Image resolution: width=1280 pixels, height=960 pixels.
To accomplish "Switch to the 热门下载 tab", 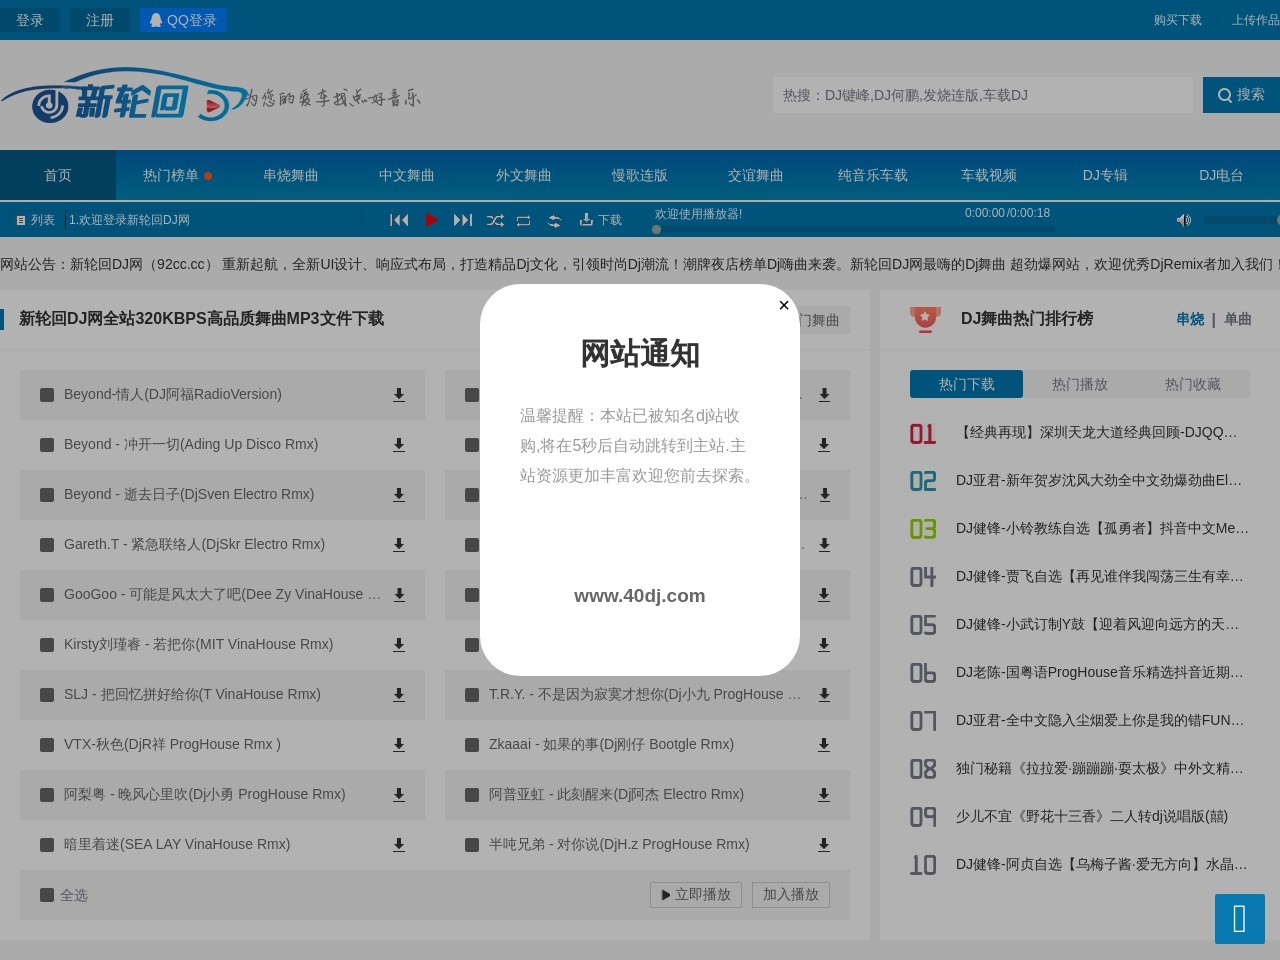I will point(966,384).
